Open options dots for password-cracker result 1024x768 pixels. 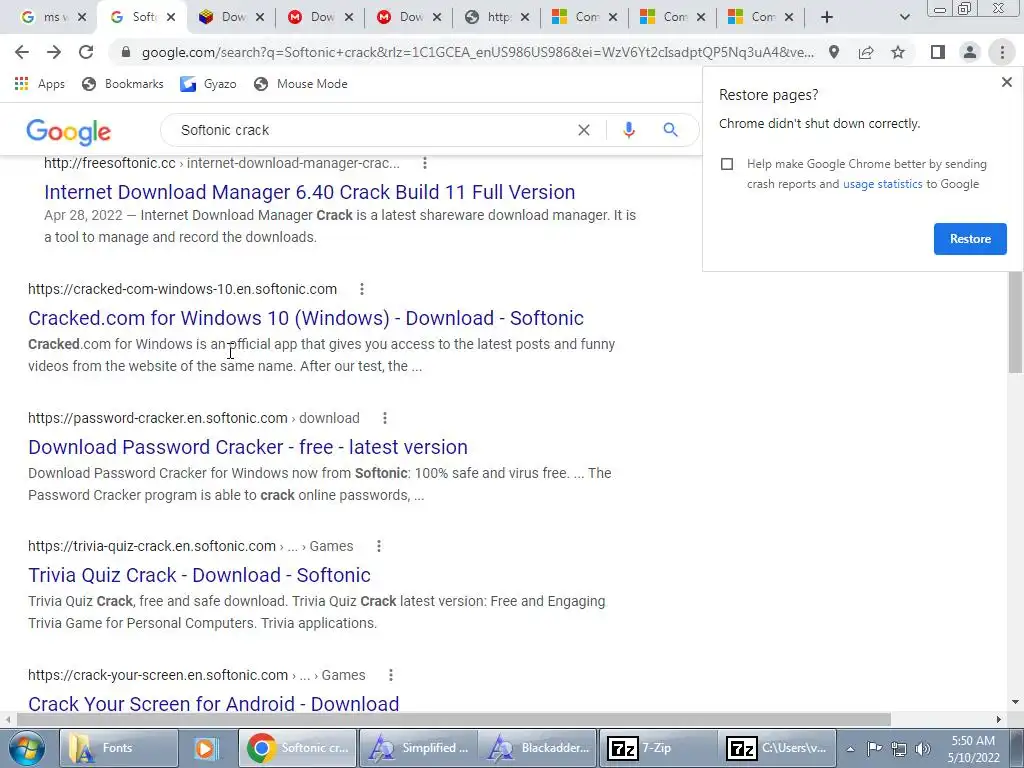click(385, 417)
